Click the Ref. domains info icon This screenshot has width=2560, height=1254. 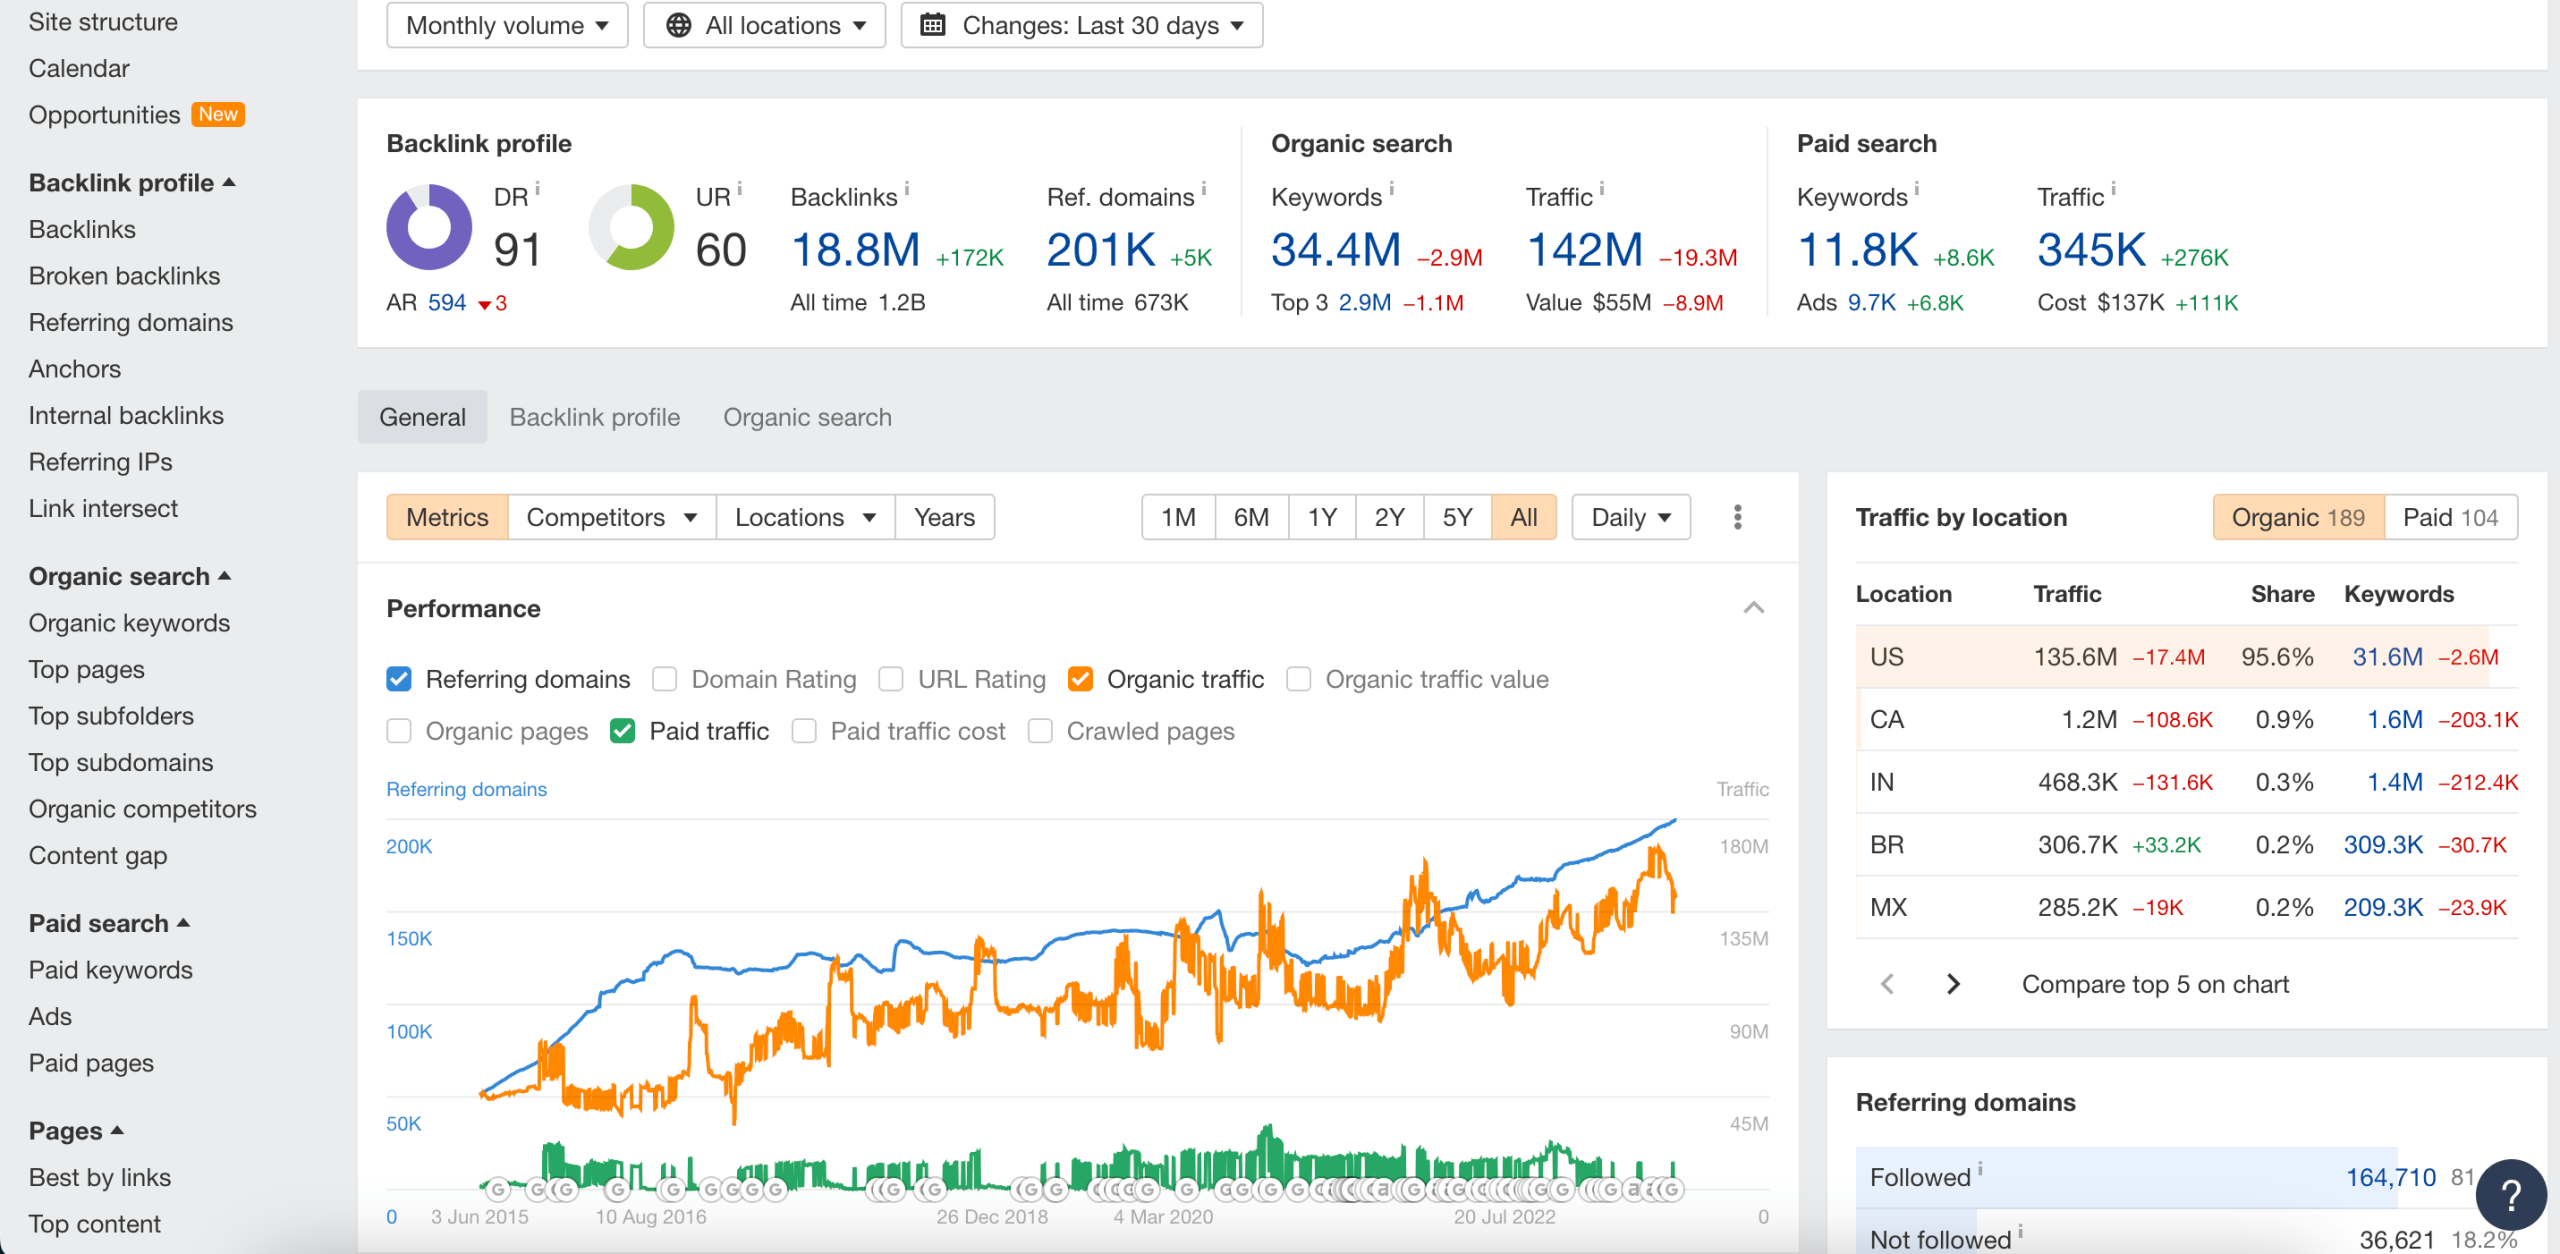tap(1203, 188)
